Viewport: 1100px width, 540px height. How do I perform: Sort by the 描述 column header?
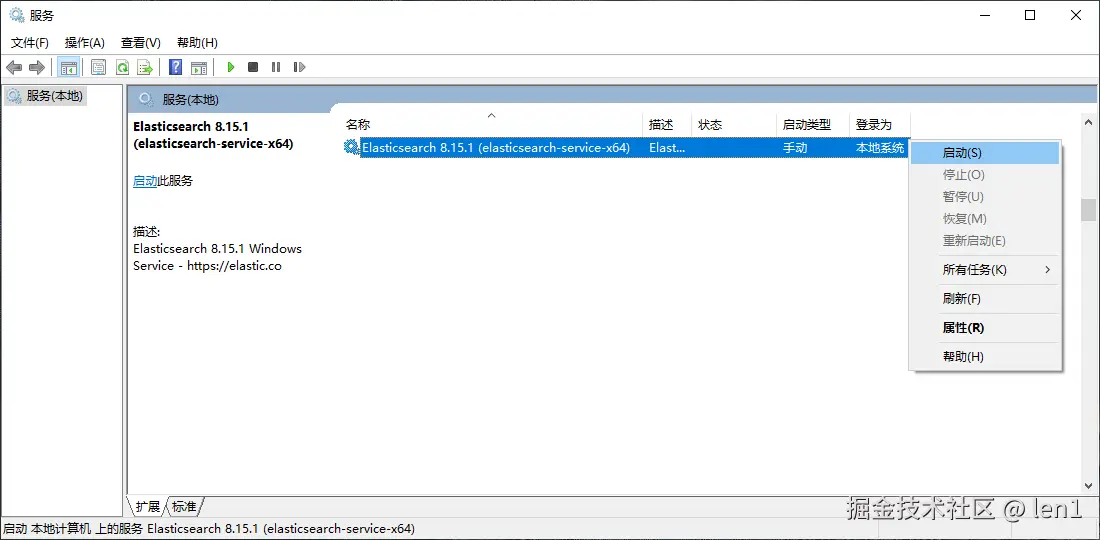[x=667, y=125]
